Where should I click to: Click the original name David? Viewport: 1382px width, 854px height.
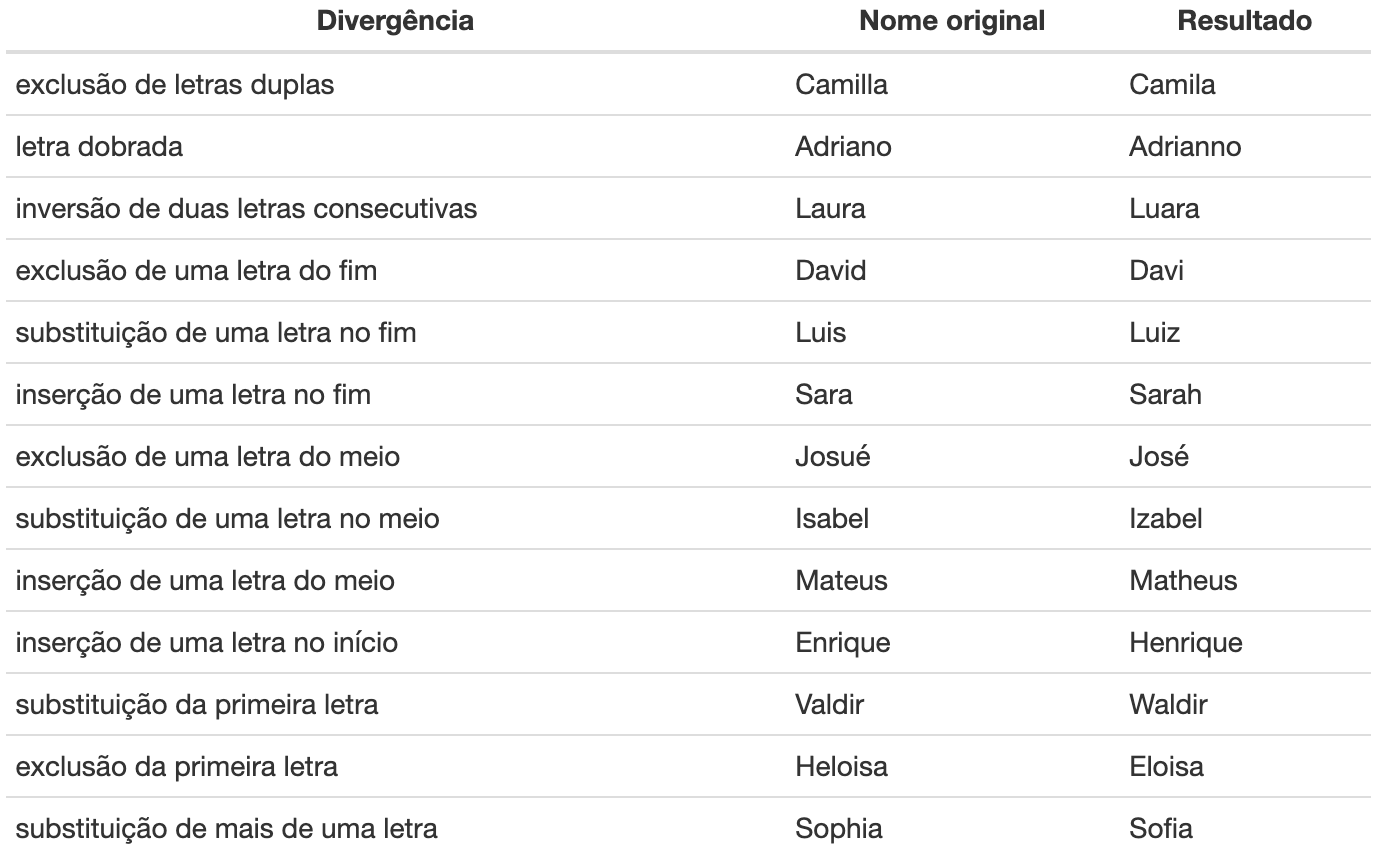tap(831, 271)
